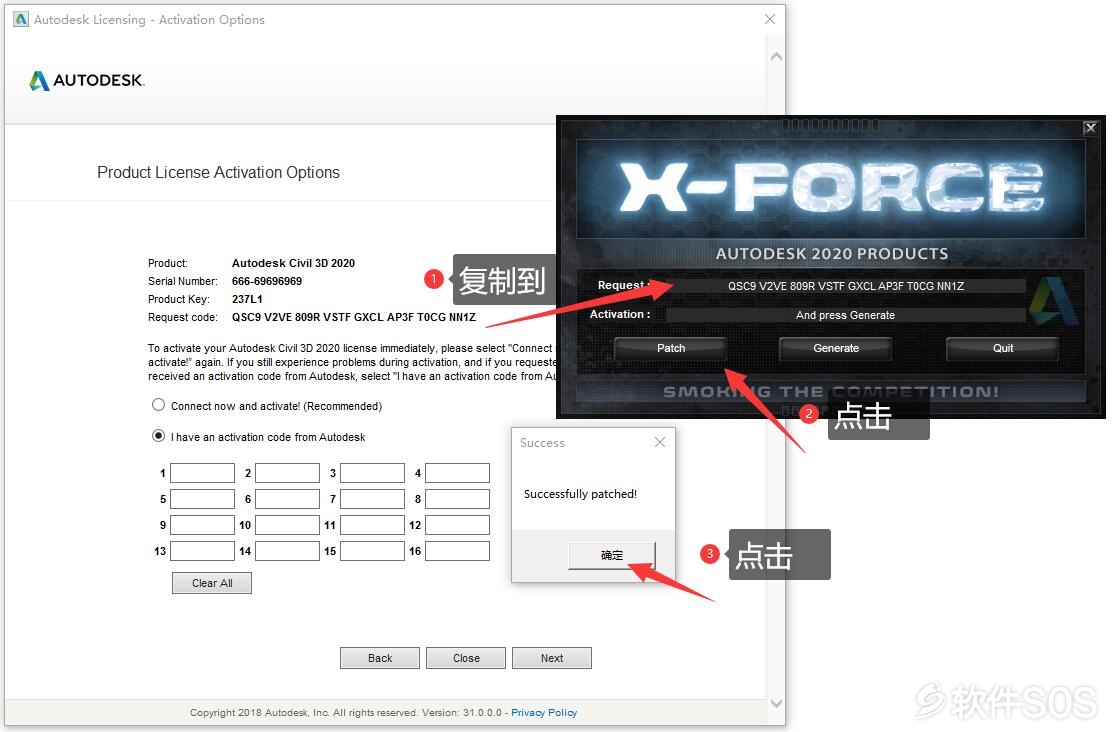Click the Clear All button
Viewport: 1114px width, 732px height.
tap(212, 583)
